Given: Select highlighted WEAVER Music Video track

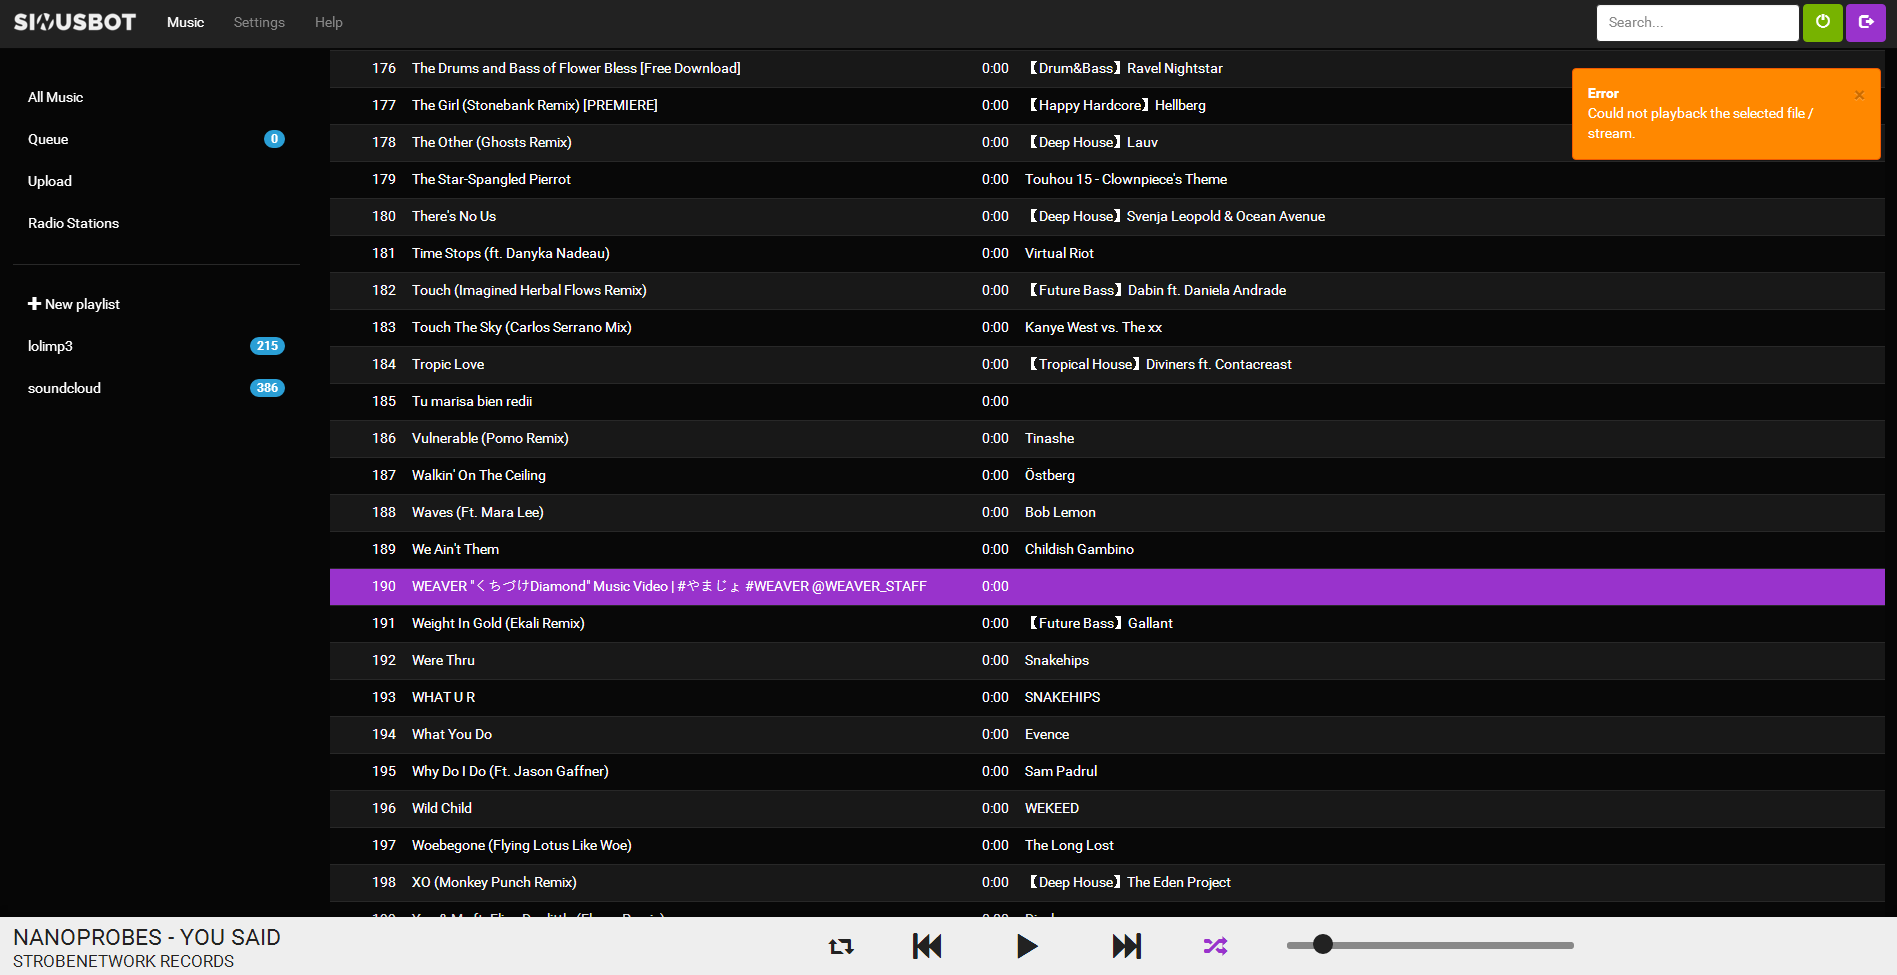Looking at the screenshot, I should click(x=1107, y=586).
